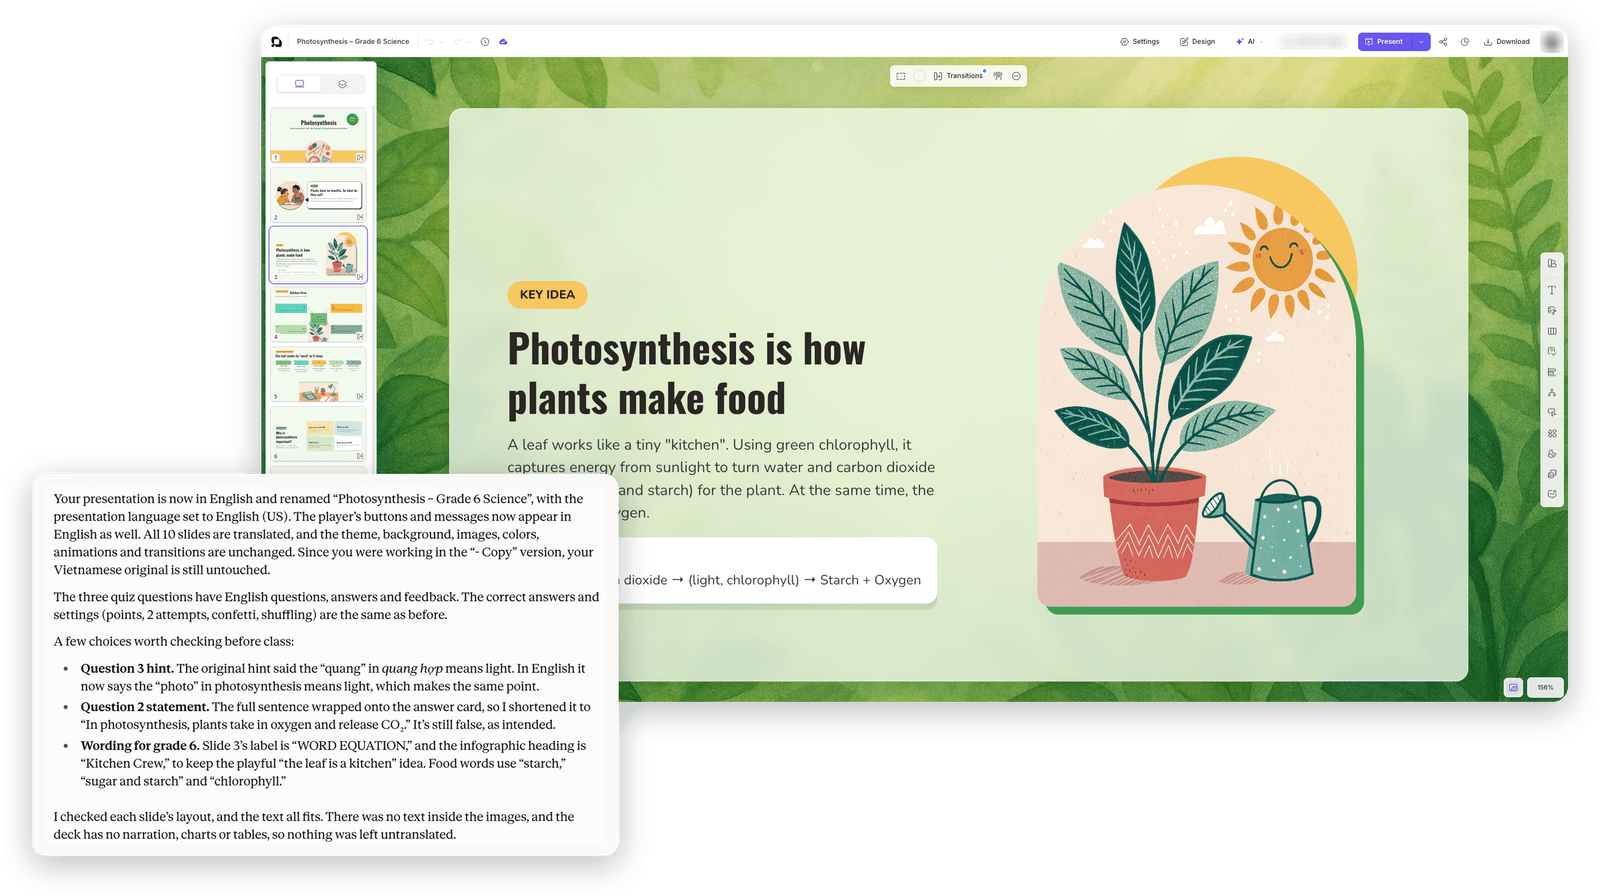Viewport: 1600px width, 893px height.
Task: Select slide 5 thumbnail
Action: point(318,374)
